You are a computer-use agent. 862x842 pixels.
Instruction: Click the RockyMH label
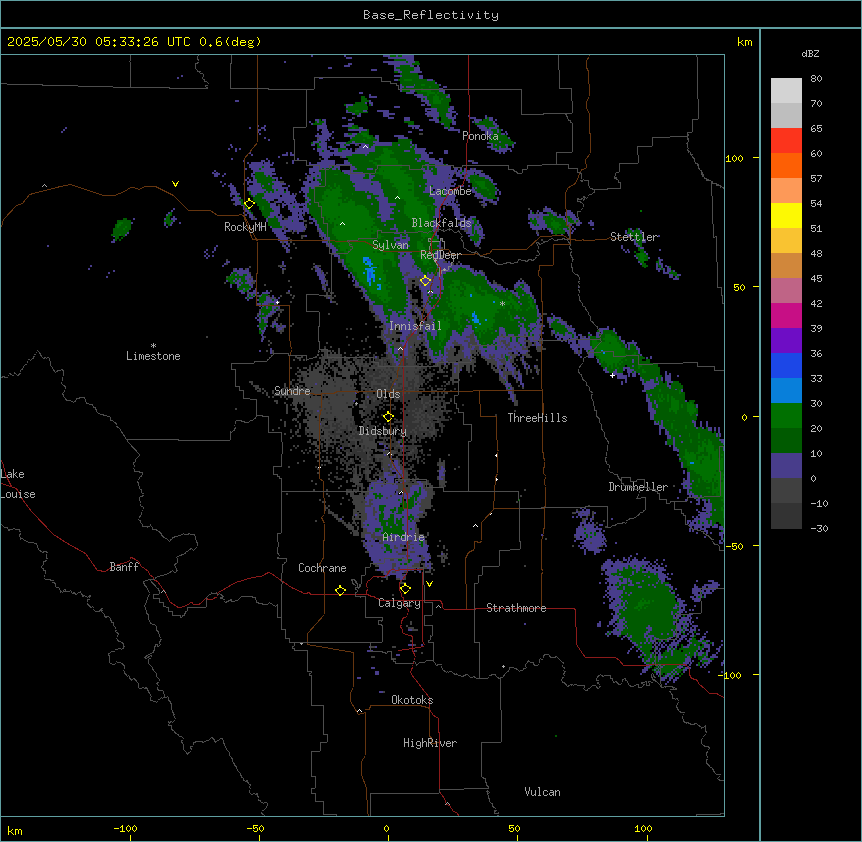(245, 227)
